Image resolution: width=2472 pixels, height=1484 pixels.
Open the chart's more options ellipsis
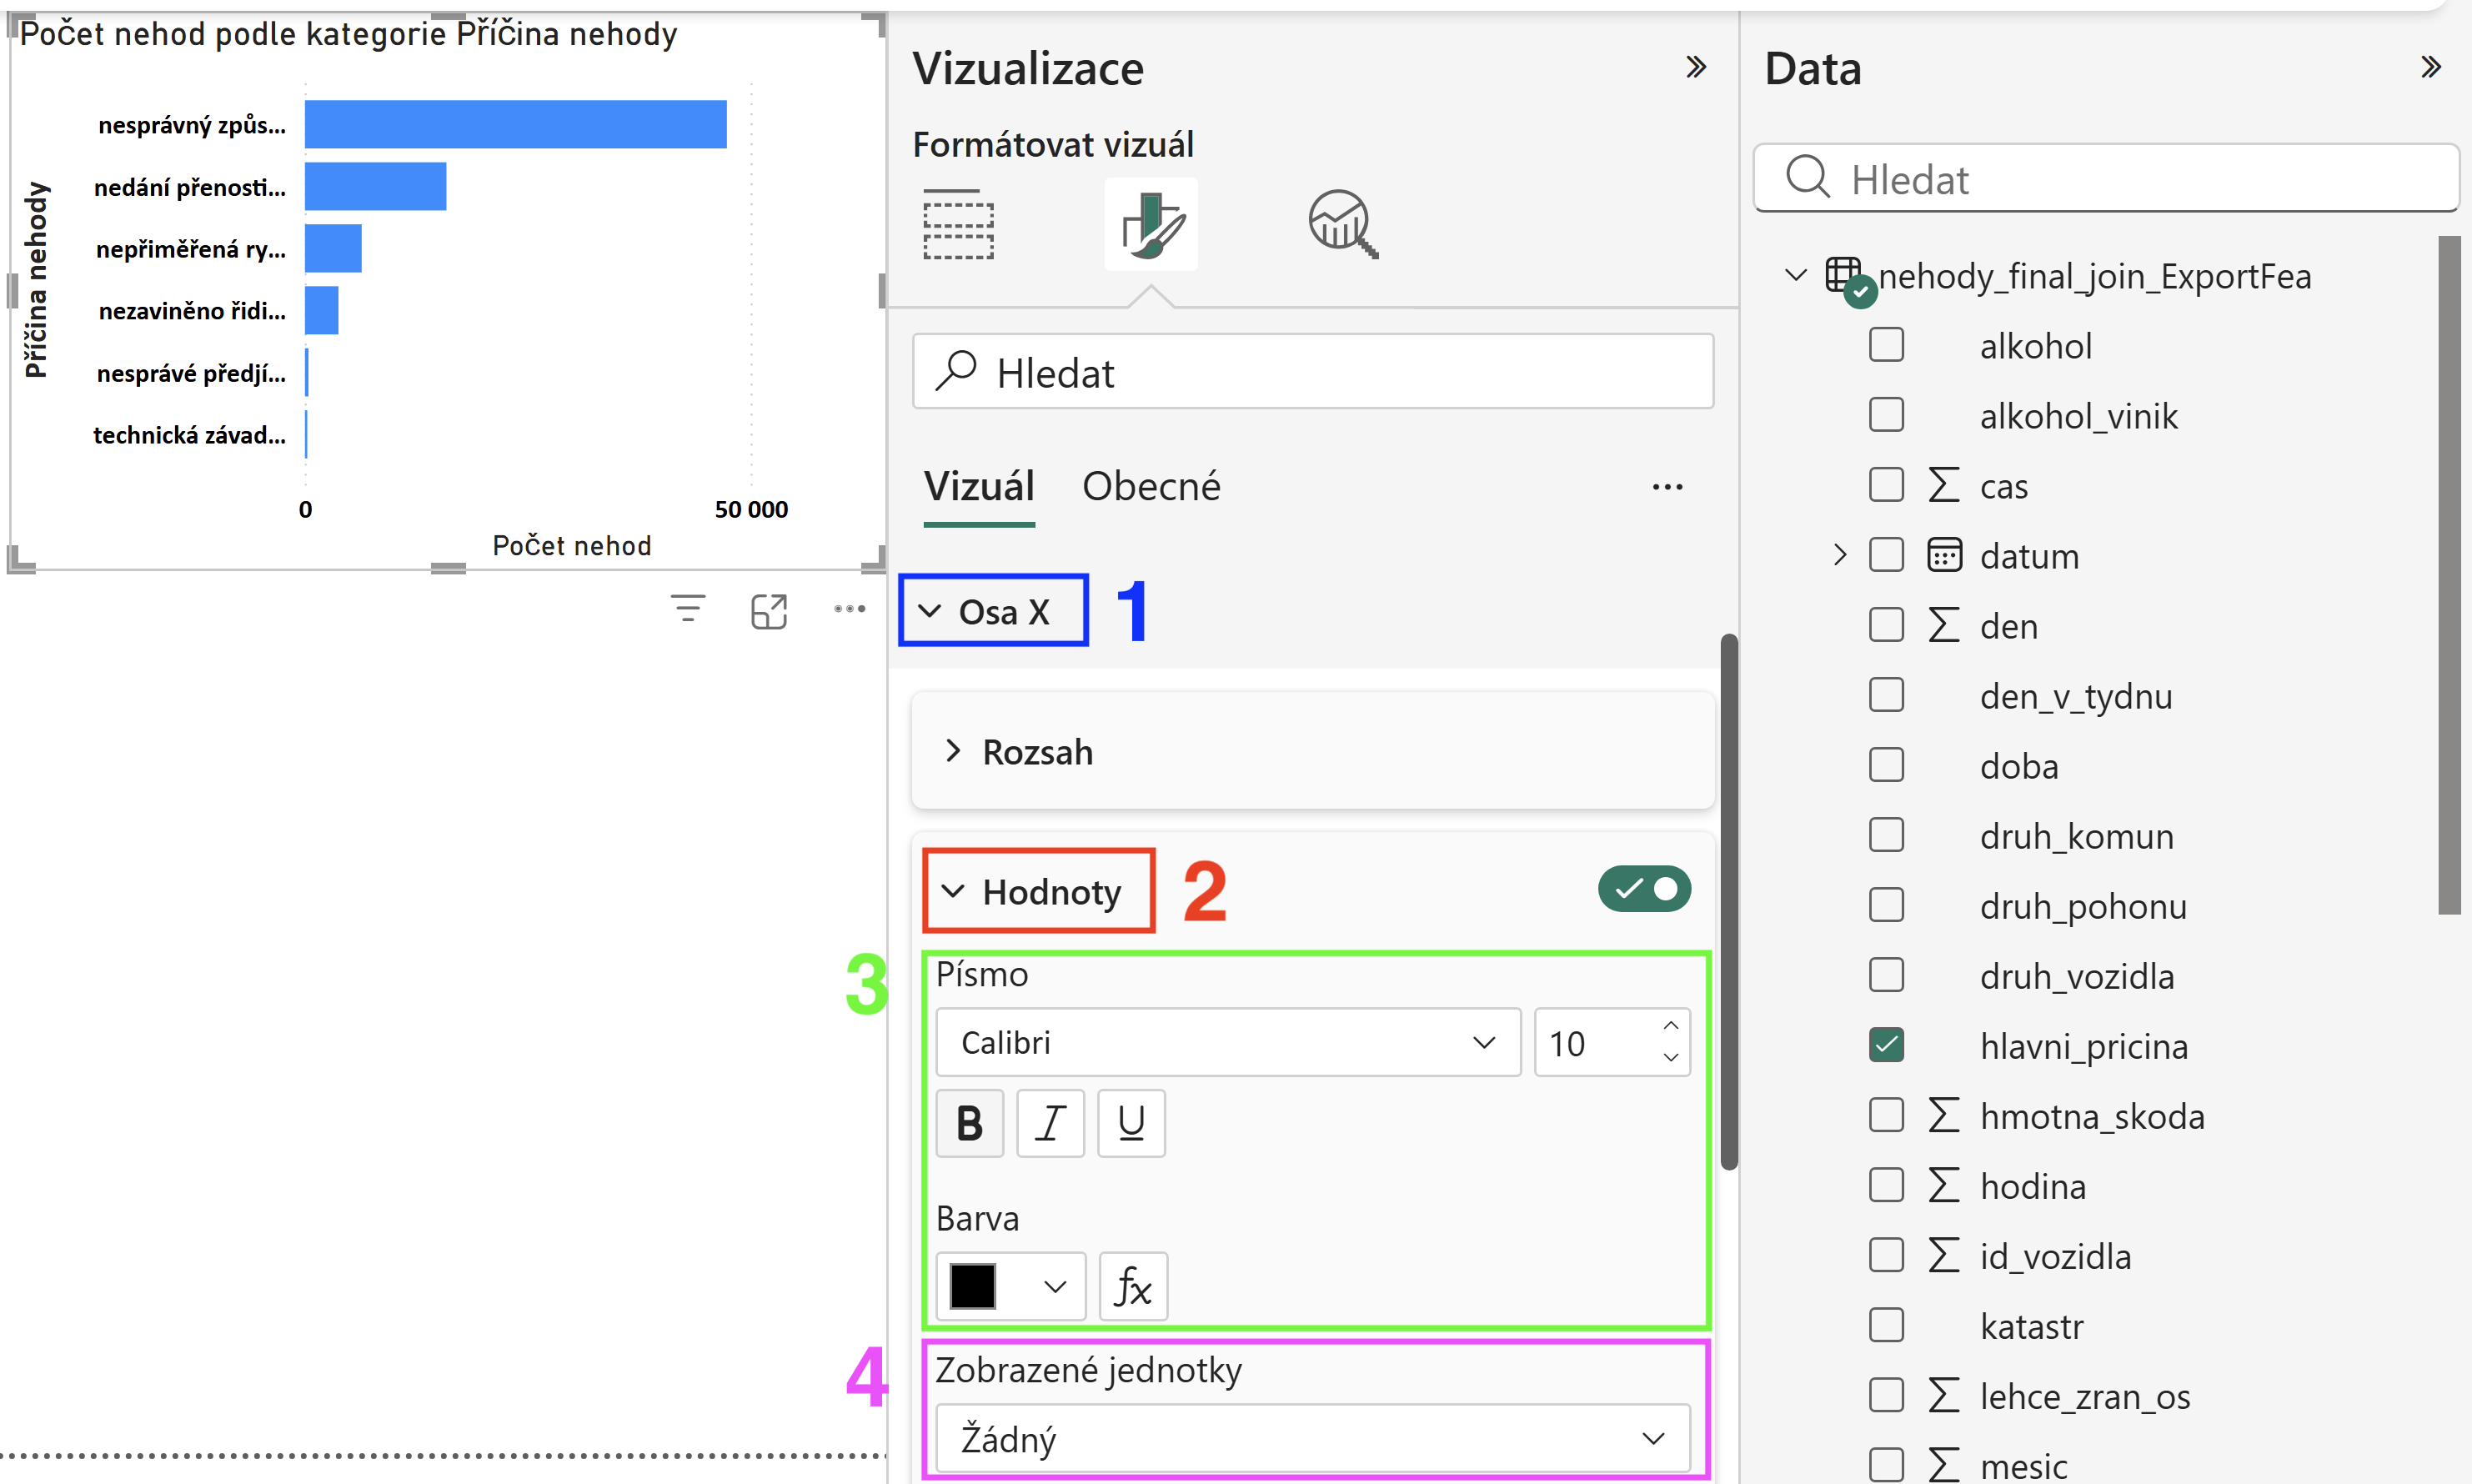coord(850,608)
